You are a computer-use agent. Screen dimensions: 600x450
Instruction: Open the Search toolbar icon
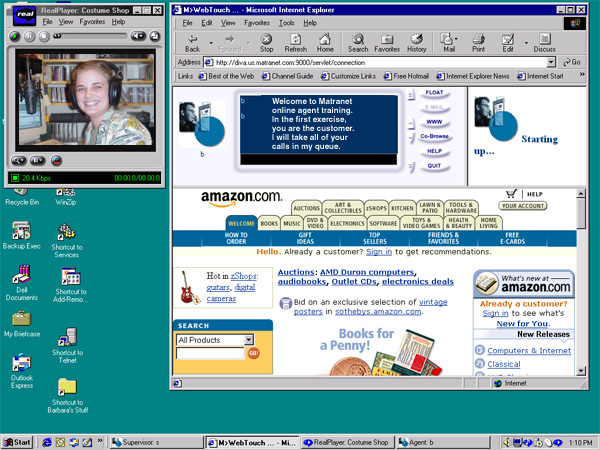point(358,43)
